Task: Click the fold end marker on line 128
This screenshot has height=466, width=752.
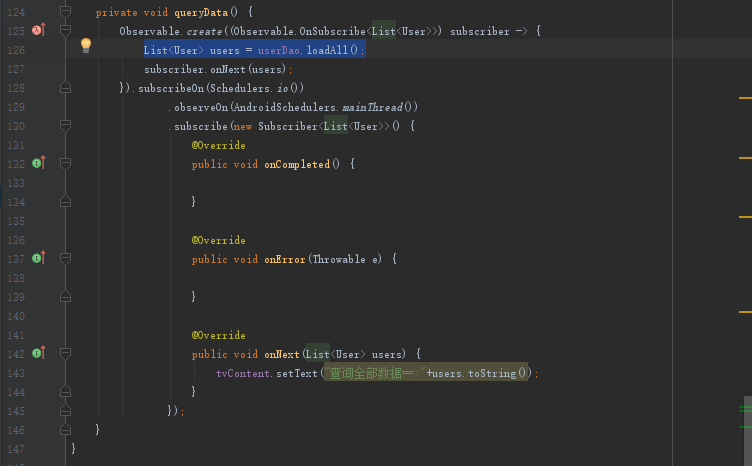Action: [66, 88]
